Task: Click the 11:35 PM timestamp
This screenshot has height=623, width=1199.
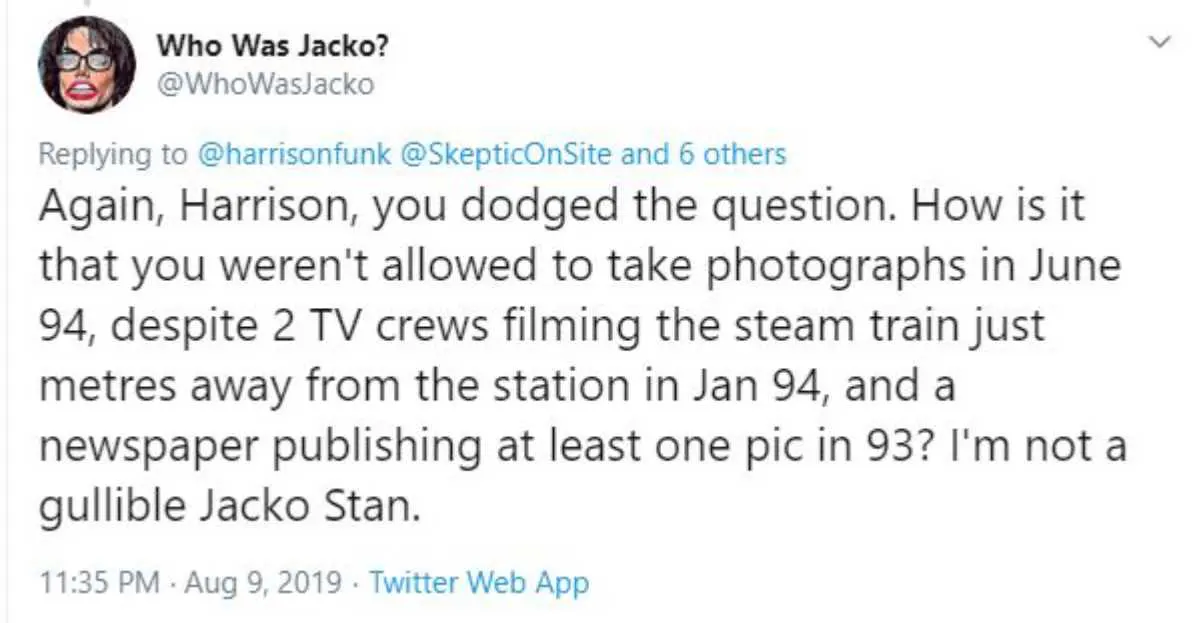Action: click(95, 583)
